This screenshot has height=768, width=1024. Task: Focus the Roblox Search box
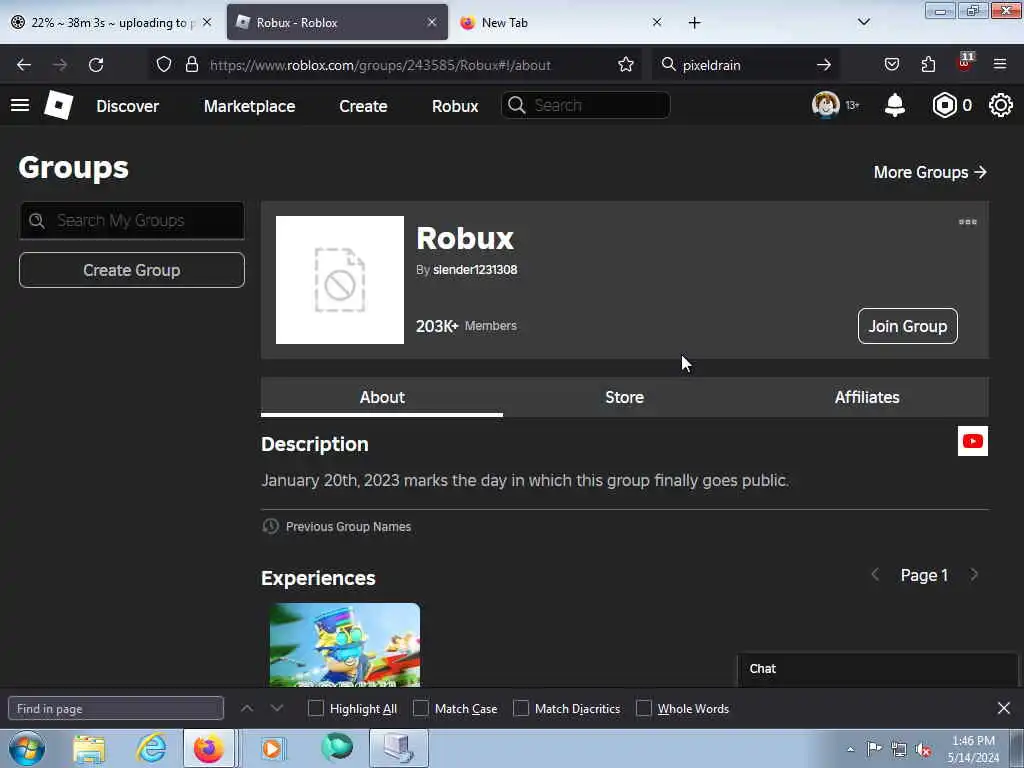tap(585, 105)
